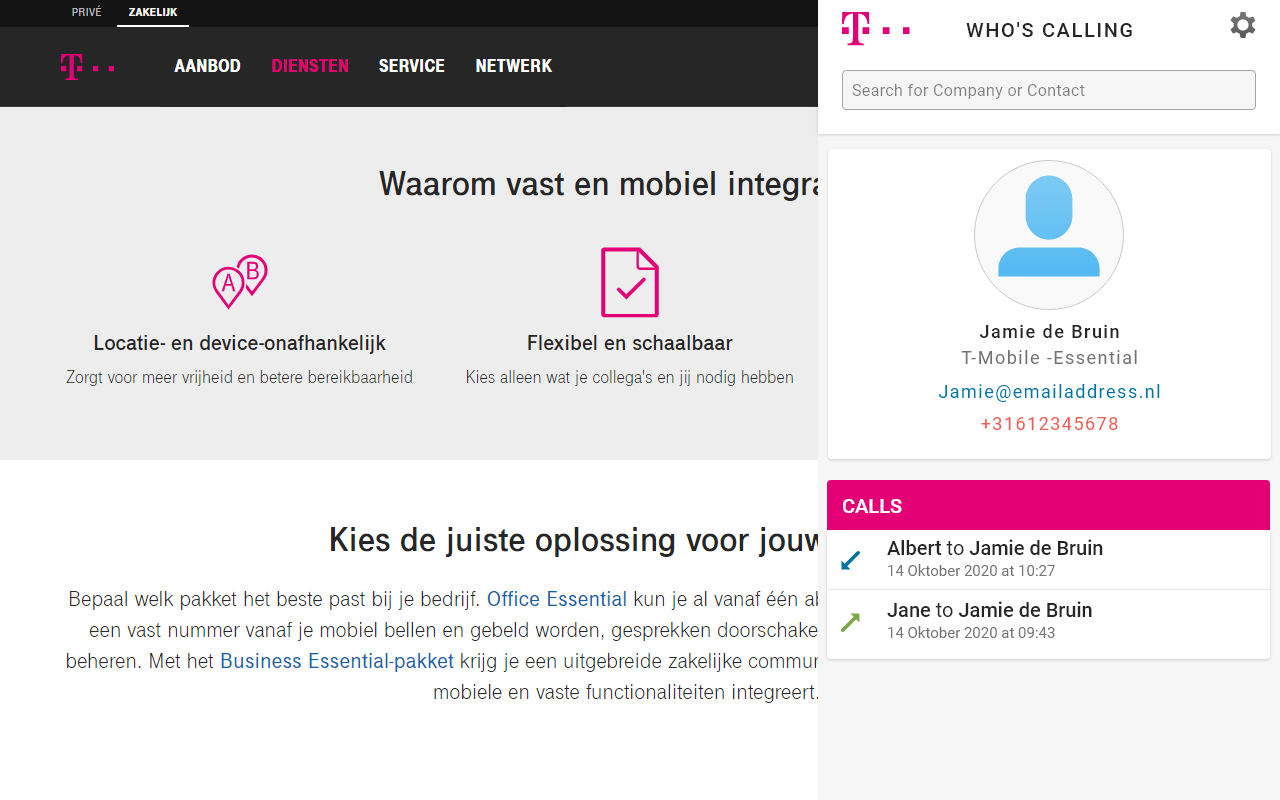Click the Flexibel en schaalbaar heading
This screenshot has height=800, width=1280.
(630, 343)
